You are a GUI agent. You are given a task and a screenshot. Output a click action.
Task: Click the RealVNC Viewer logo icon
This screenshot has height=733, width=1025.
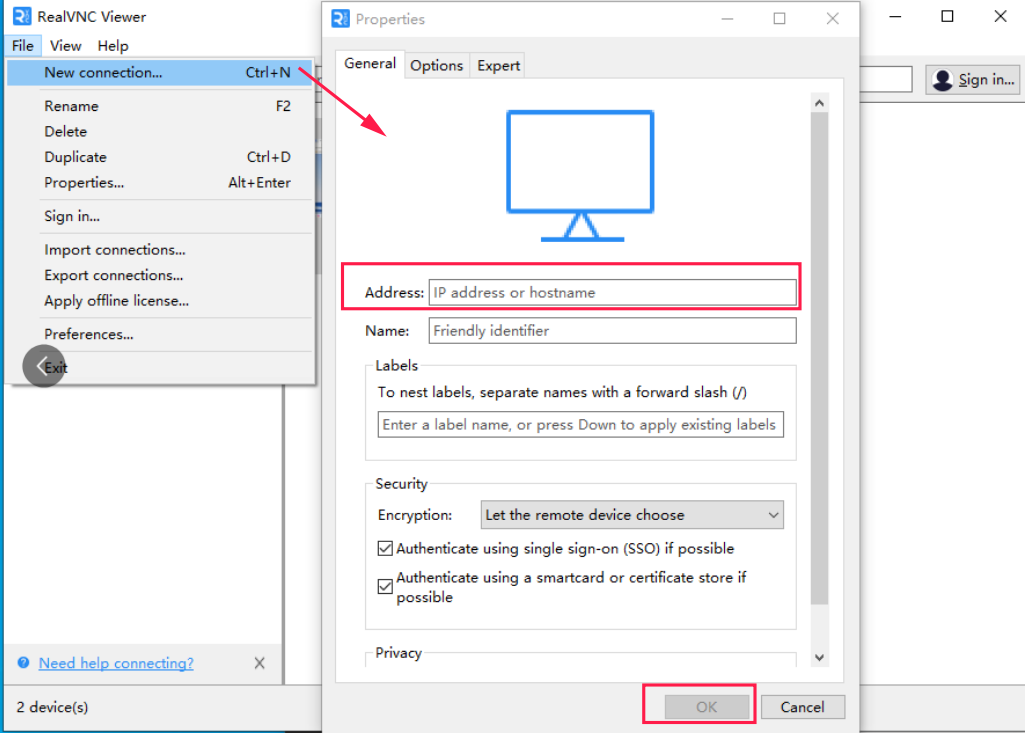pyautogui.click(x=22, y=16)
